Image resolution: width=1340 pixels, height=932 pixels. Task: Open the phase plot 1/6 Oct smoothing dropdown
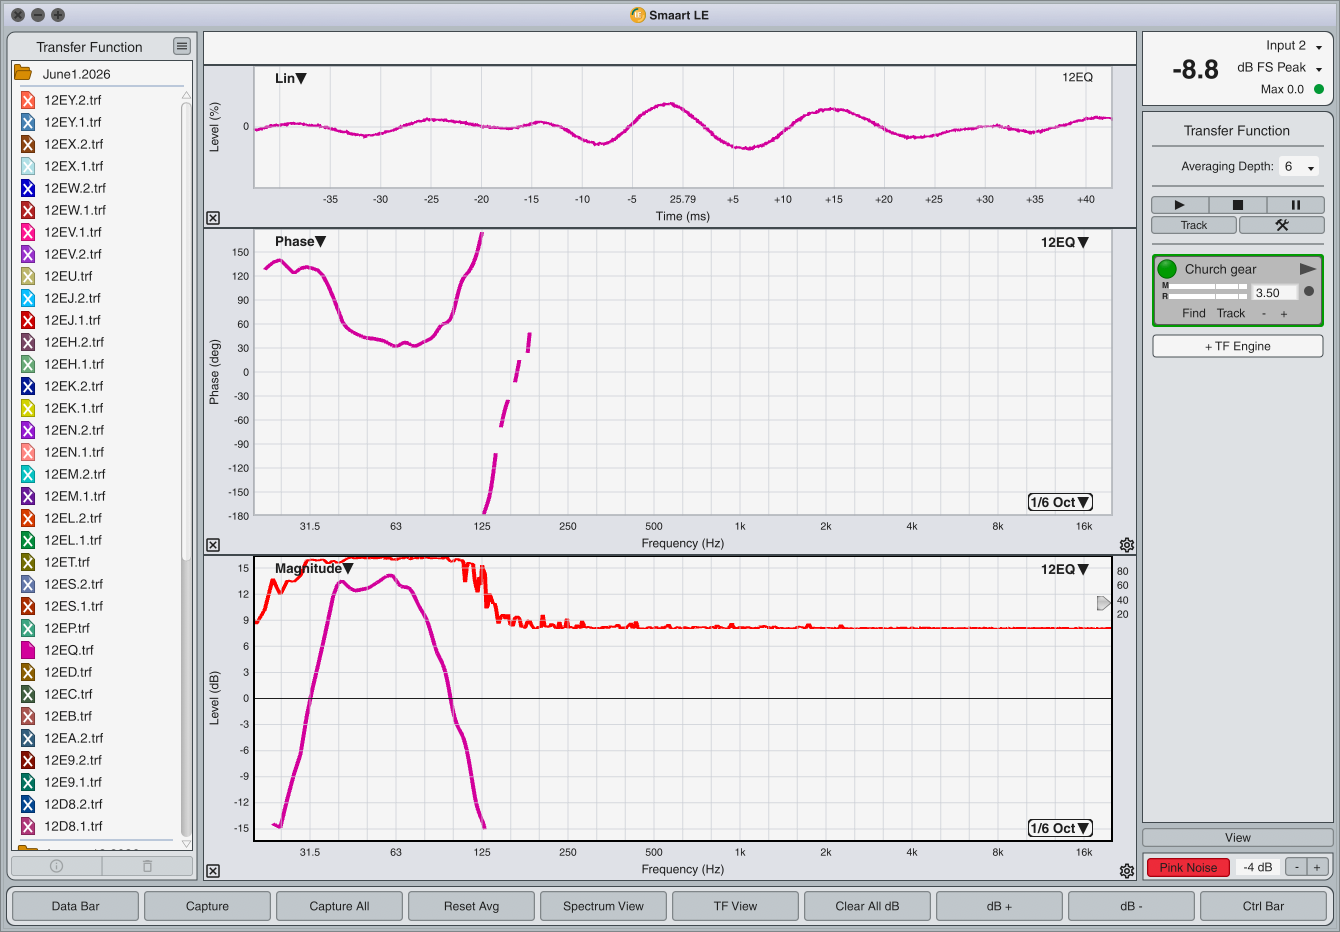click(1060, 502)
